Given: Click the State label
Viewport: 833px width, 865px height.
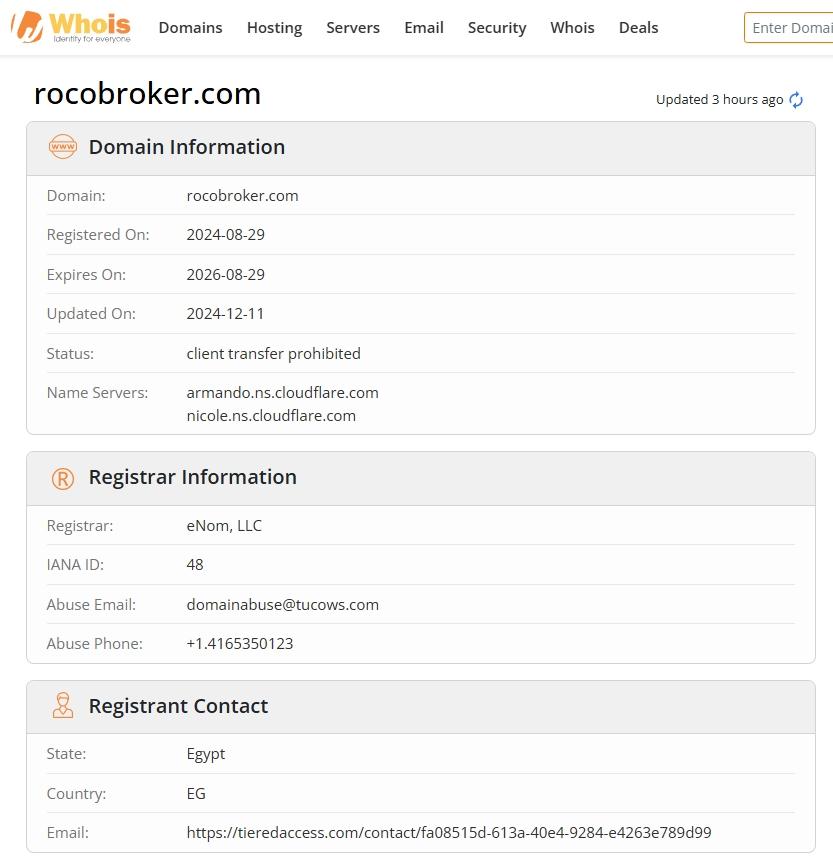Looking at the screenshot, I should [67, 754].
